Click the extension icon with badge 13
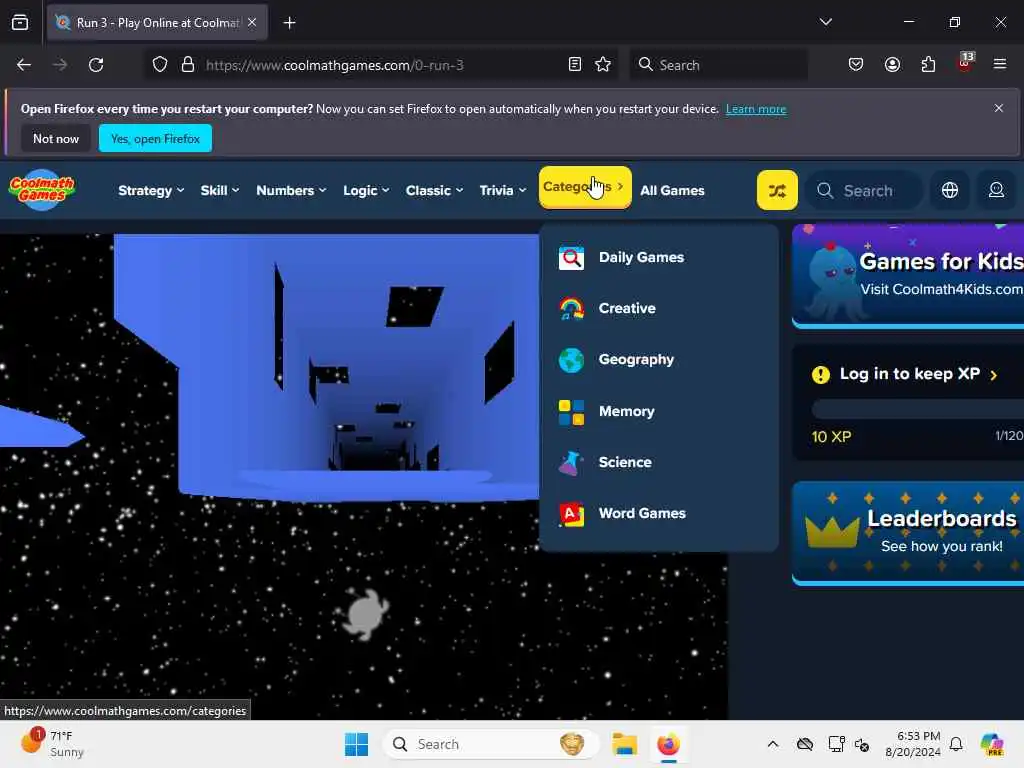The image size is (1024, 768). click(965, 63)
